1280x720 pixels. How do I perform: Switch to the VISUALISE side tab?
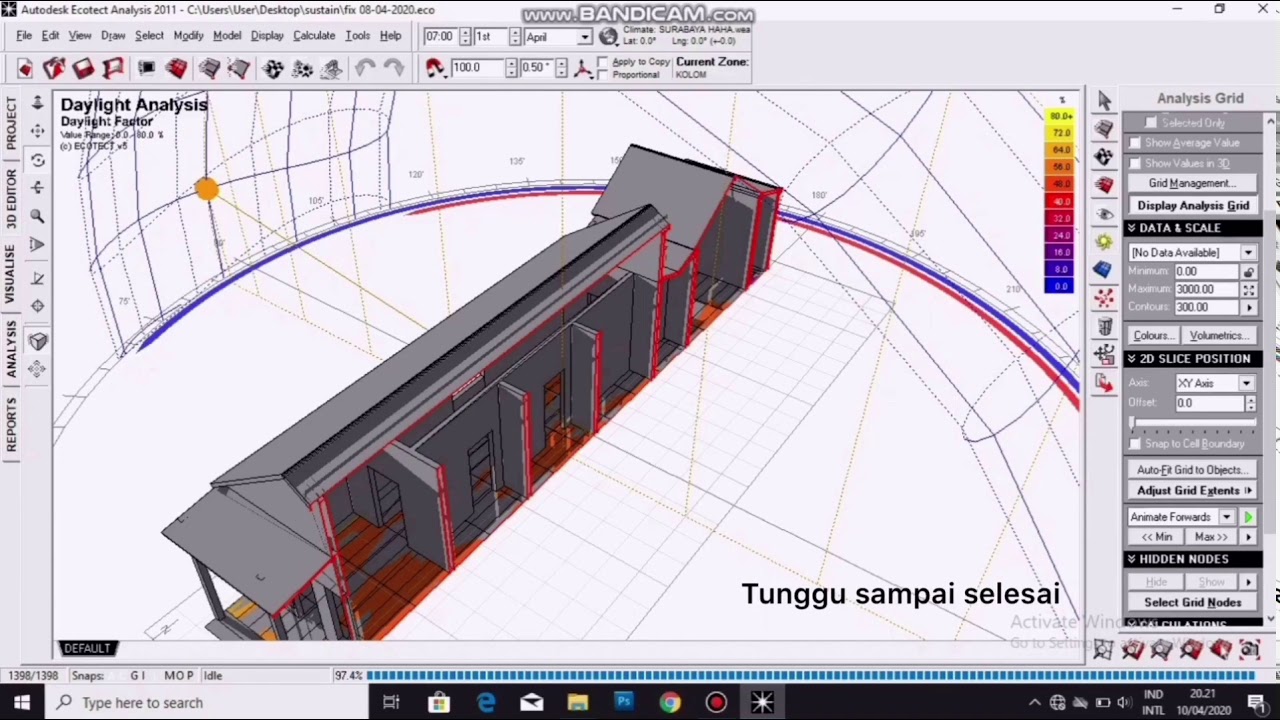click(10, 274)
